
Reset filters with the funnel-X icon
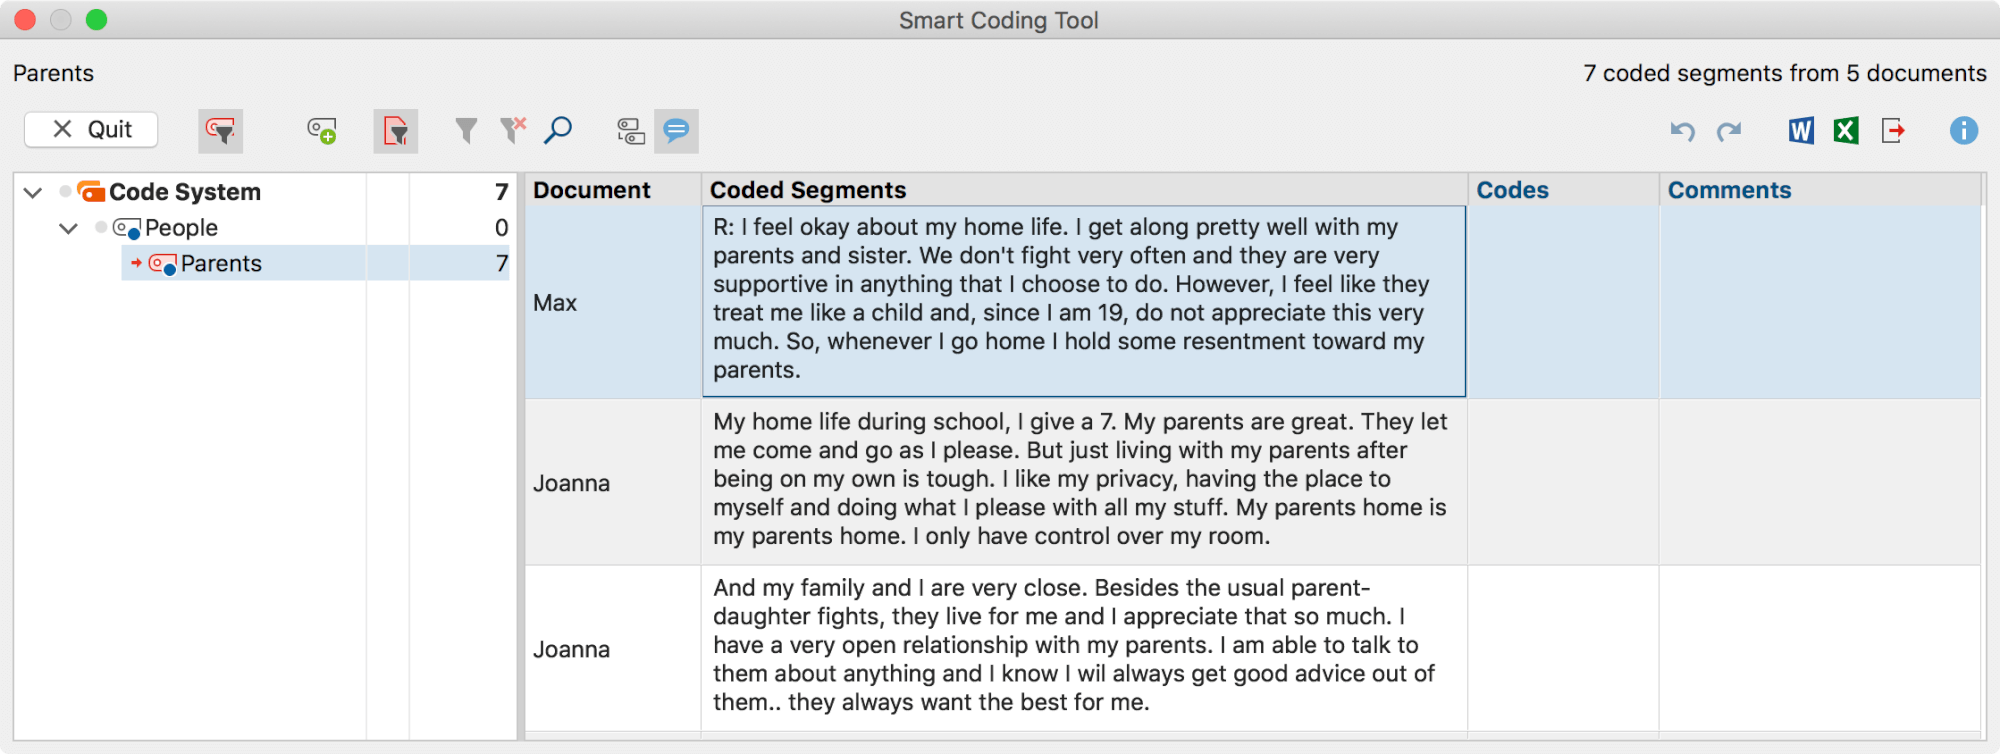click(513, 130)
